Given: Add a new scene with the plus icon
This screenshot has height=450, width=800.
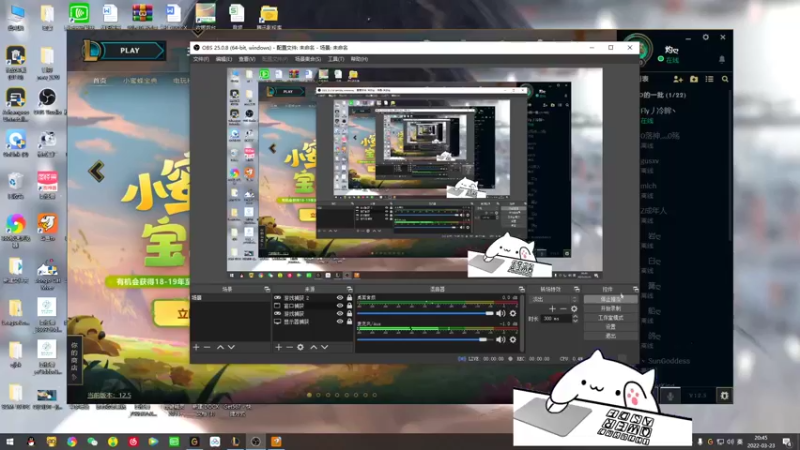Looking at the screenshot, I should 196,347.
